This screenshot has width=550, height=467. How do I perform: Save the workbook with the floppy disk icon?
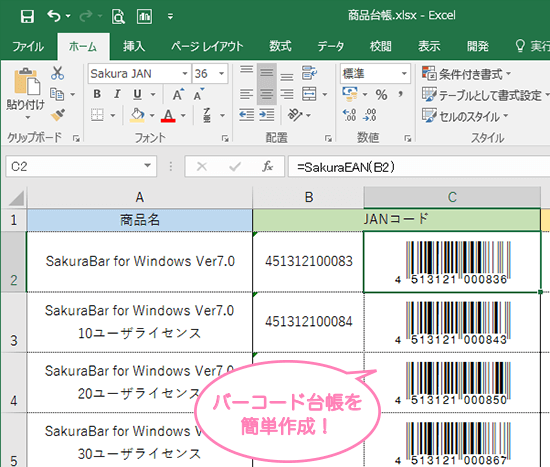click(27, 16)
